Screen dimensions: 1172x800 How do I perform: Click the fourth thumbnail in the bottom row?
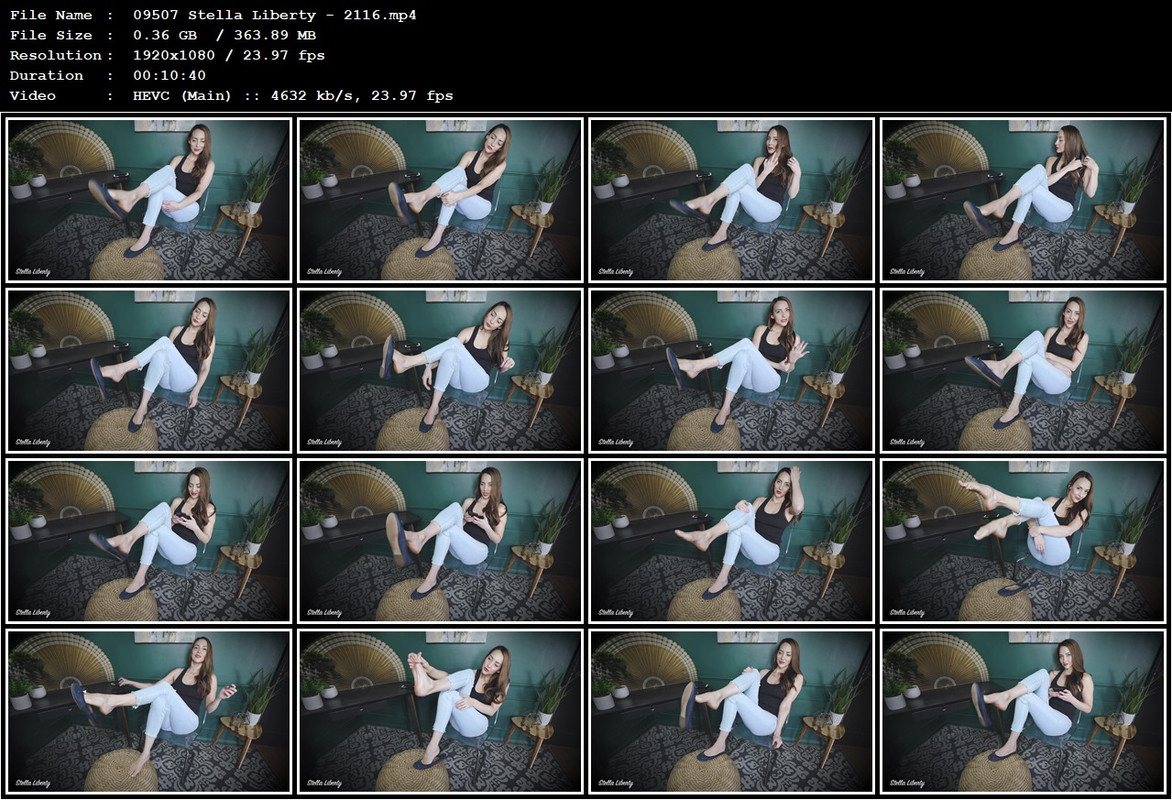[x=1023, y=711]
